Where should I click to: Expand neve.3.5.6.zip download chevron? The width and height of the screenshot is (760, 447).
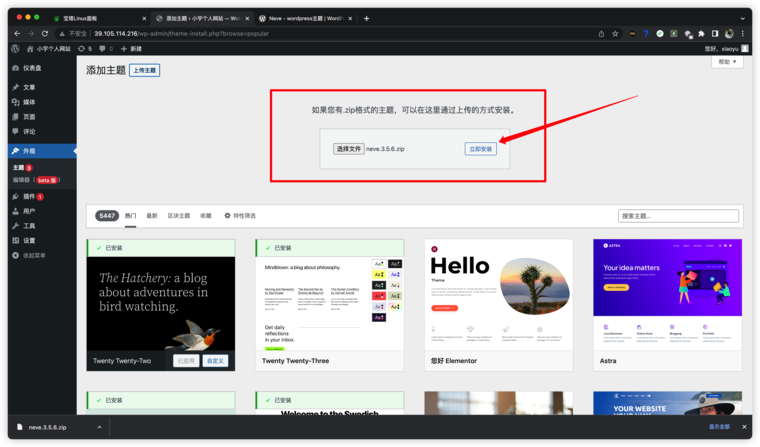click(99, 427)
